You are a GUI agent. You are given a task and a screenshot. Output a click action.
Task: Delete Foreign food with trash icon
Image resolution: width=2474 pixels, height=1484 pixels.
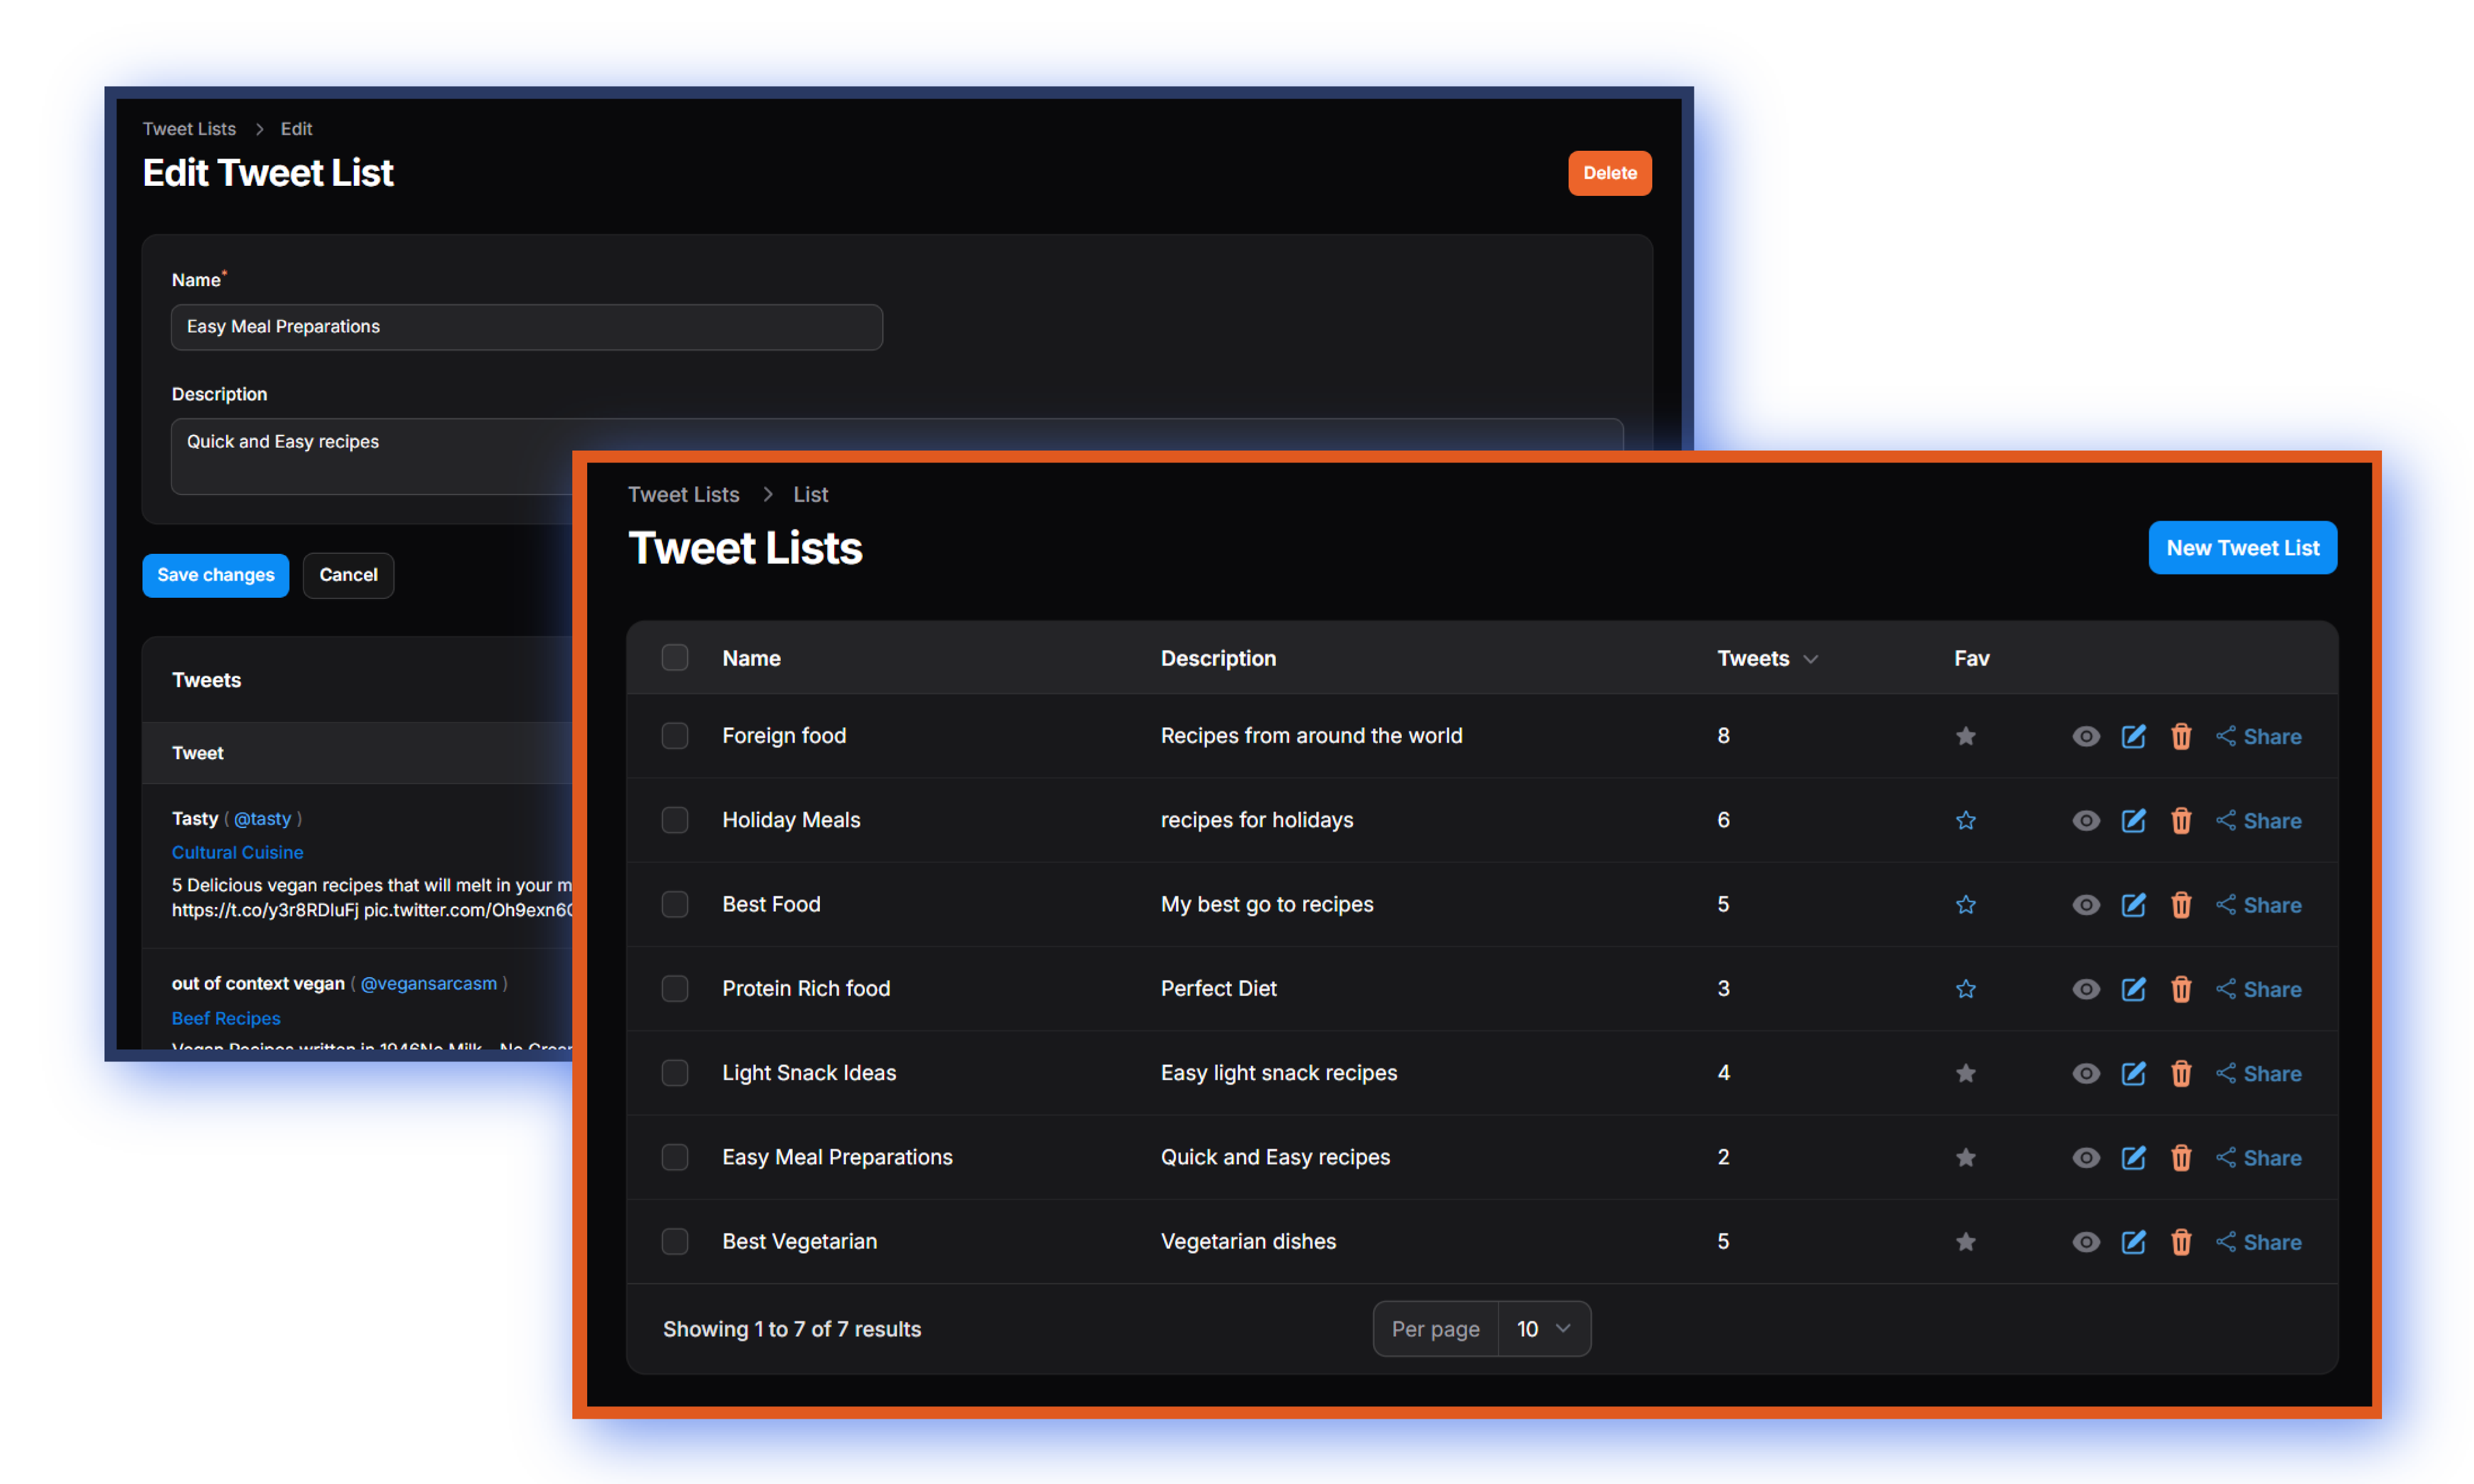click(2181, 736)
